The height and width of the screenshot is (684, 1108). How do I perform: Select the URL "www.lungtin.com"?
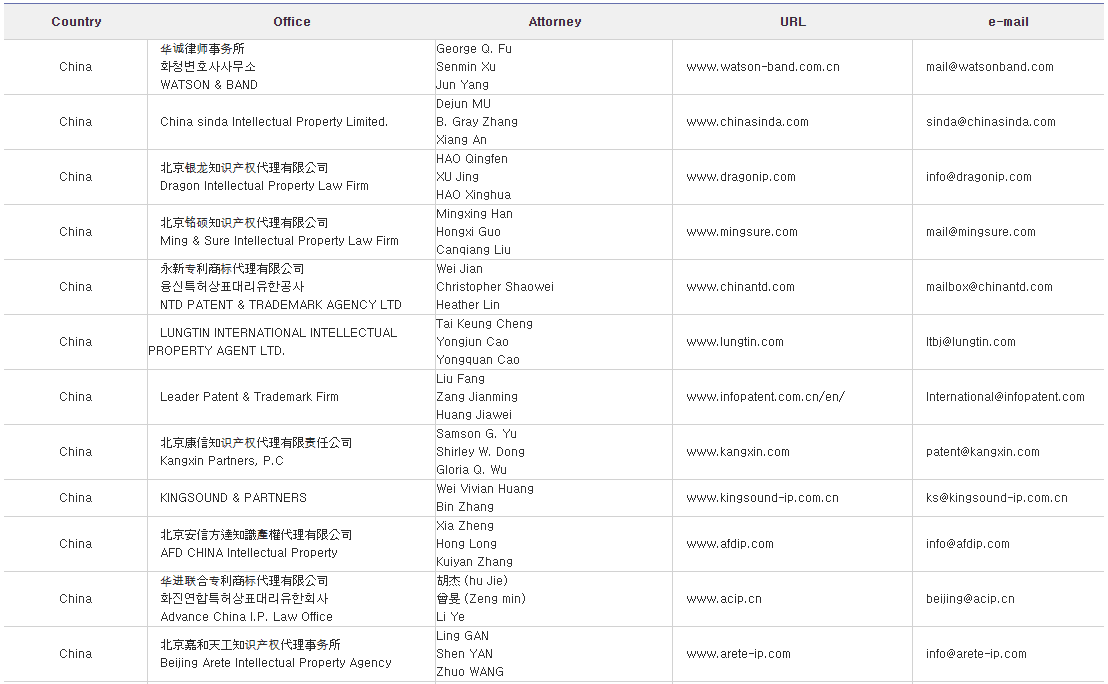pos(735,343)
